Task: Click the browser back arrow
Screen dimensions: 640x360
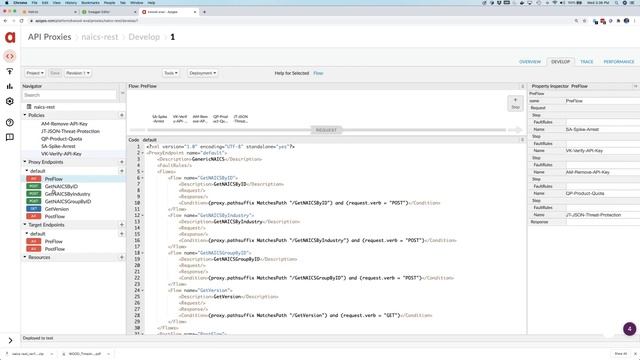Action: pos(5,21)
